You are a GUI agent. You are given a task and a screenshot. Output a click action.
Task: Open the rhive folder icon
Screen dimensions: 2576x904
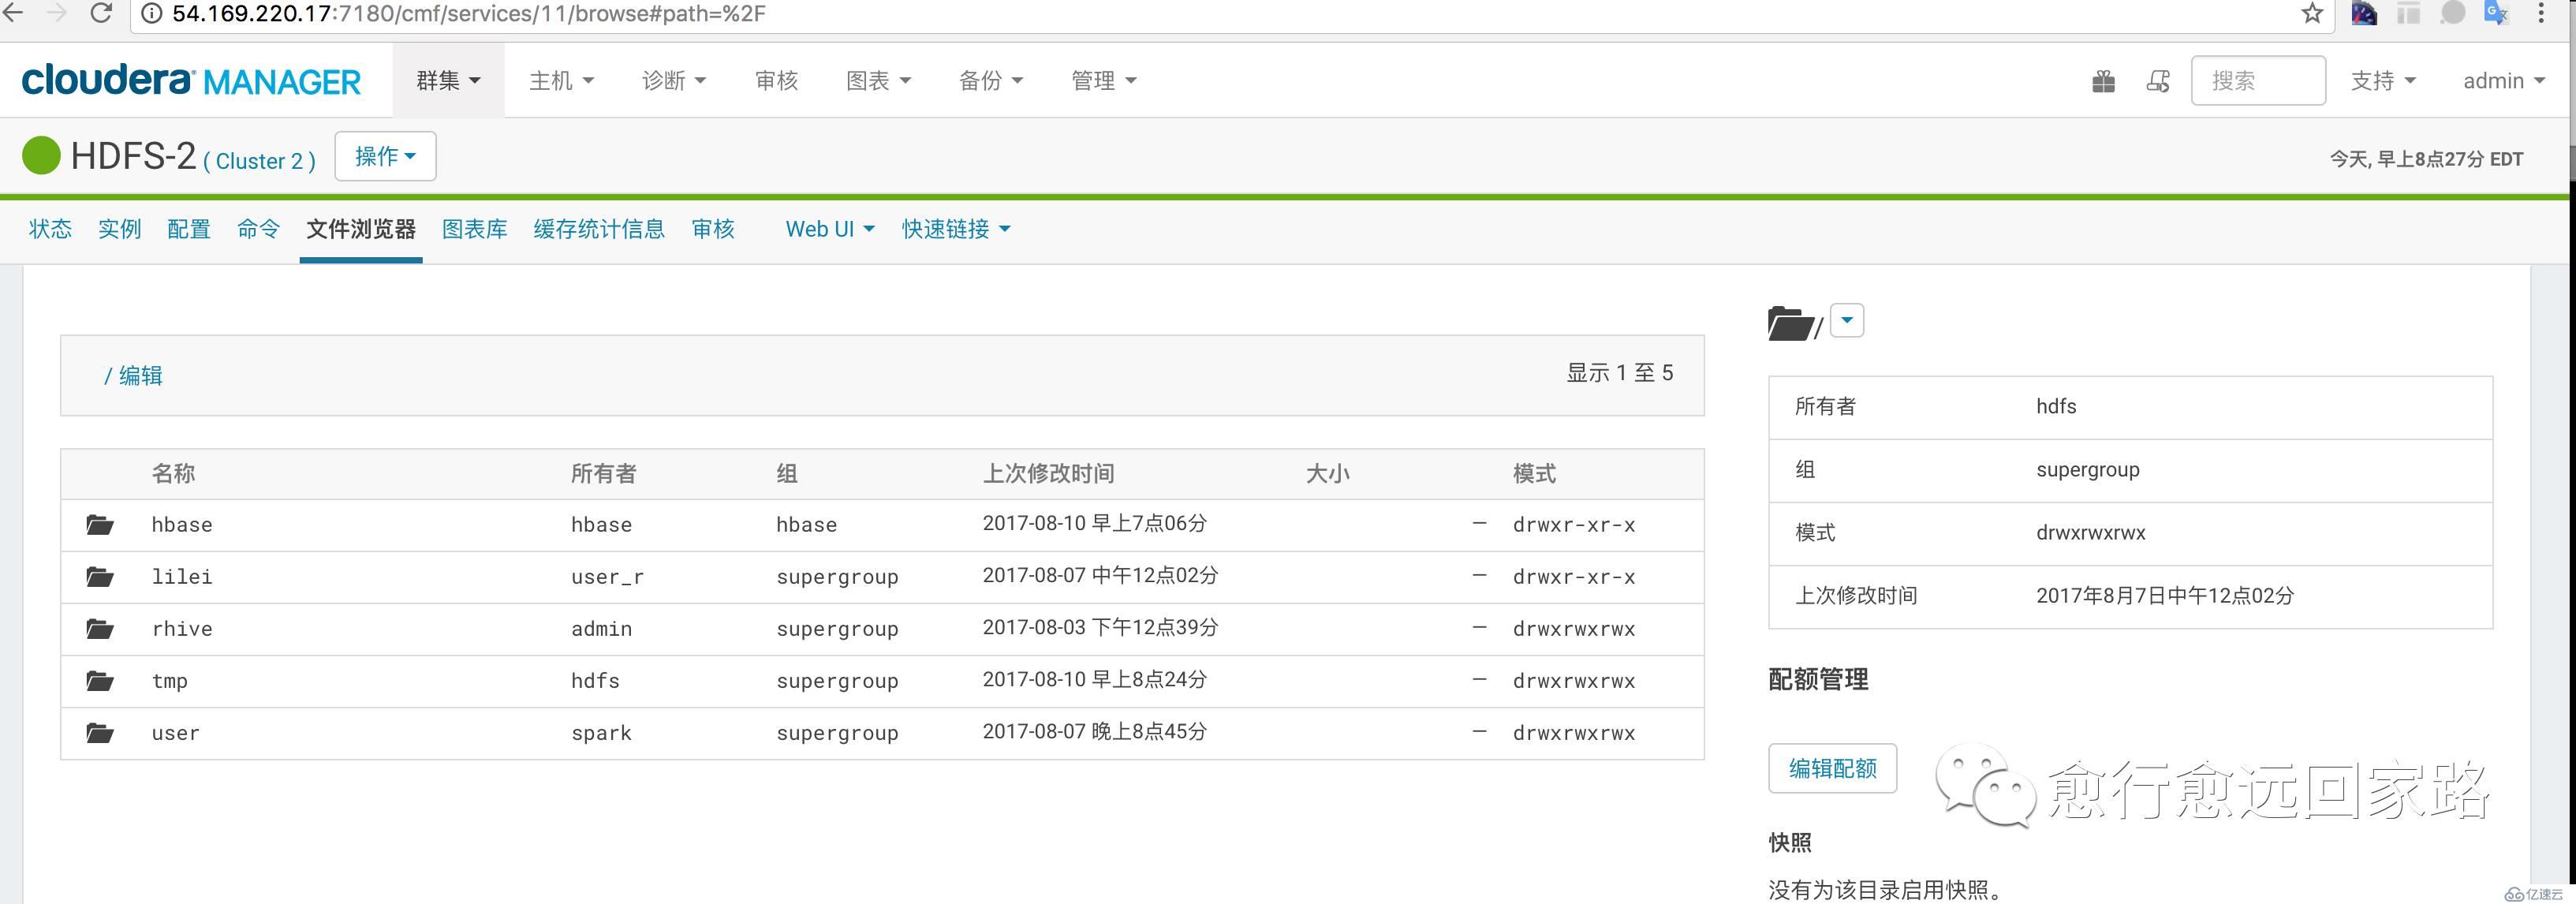99,628
